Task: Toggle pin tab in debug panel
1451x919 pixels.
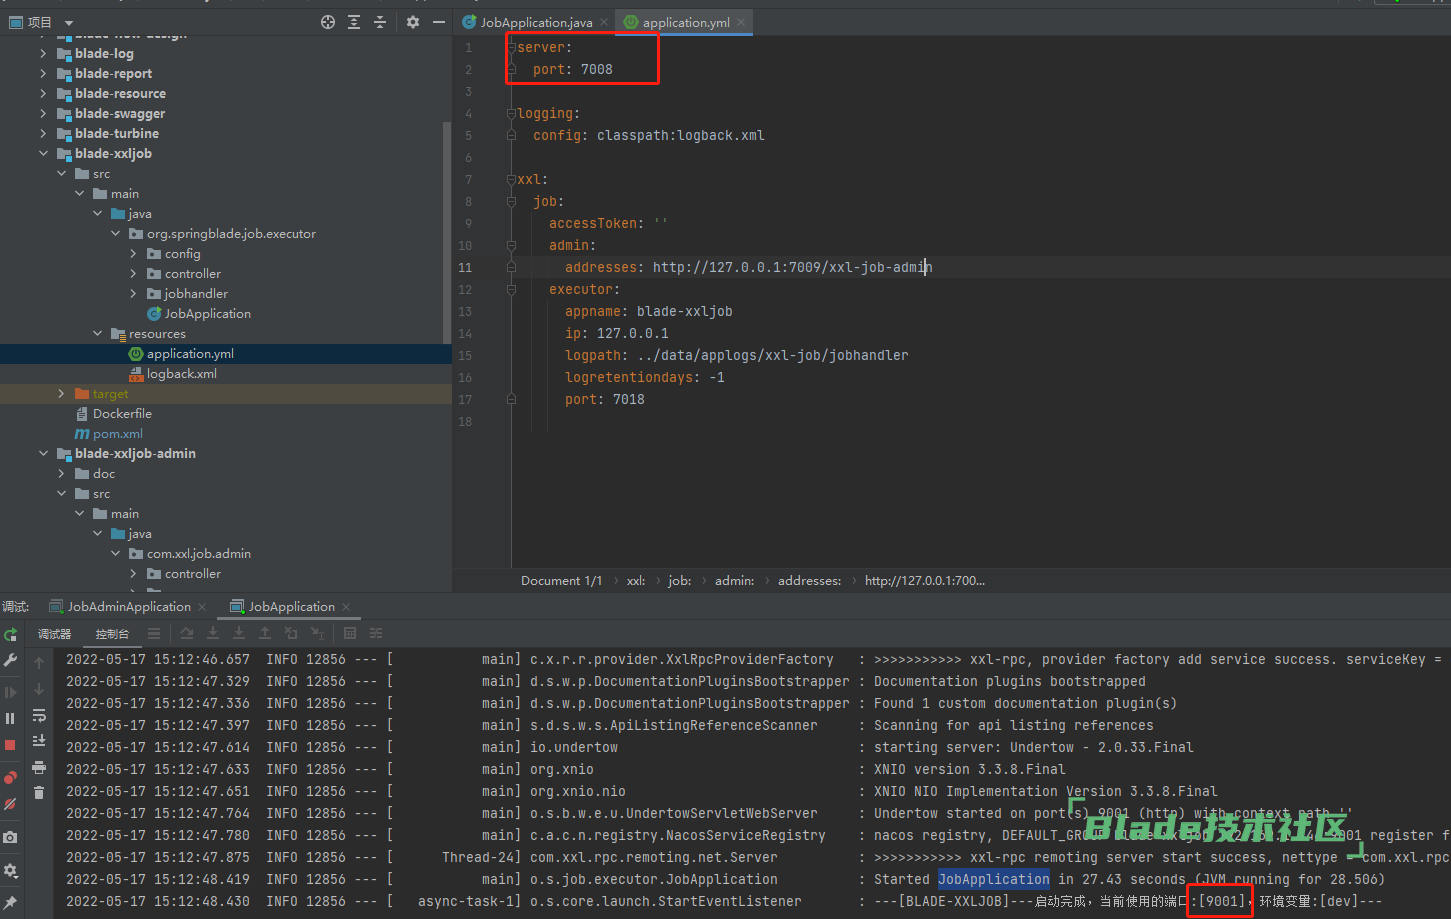Action: click(10, 903)
